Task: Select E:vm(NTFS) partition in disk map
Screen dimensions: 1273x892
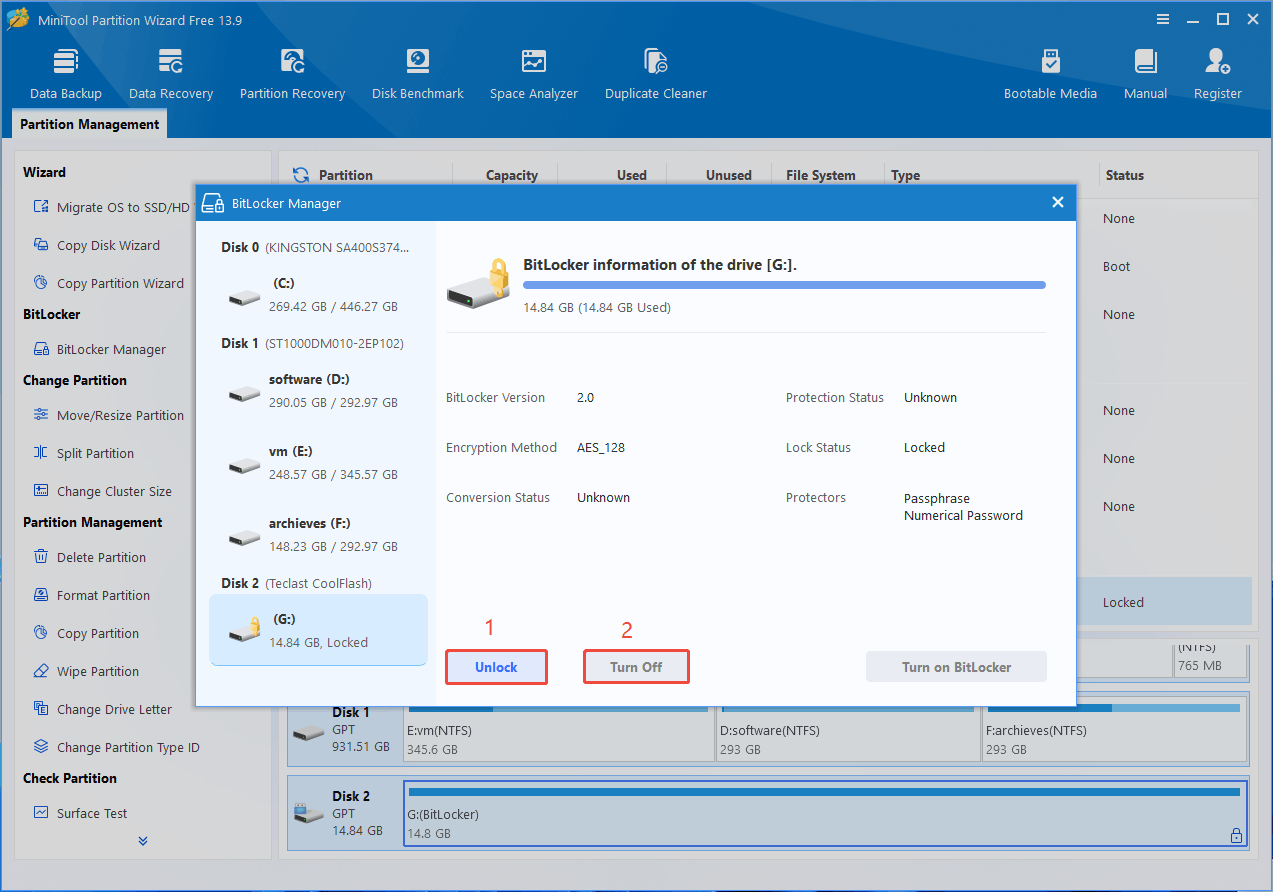Action: [x=559, y=731]
